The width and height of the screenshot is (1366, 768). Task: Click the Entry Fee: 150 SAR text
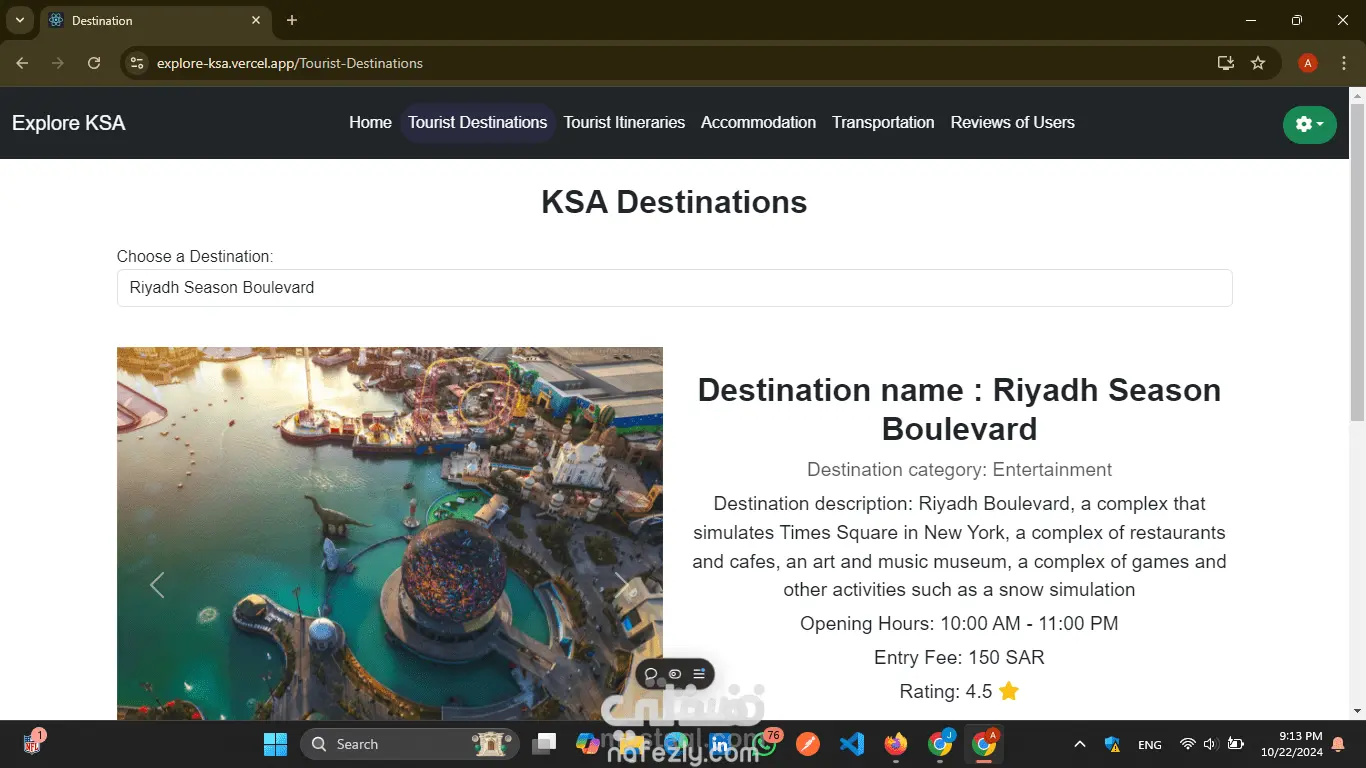[x=959, y=658]
